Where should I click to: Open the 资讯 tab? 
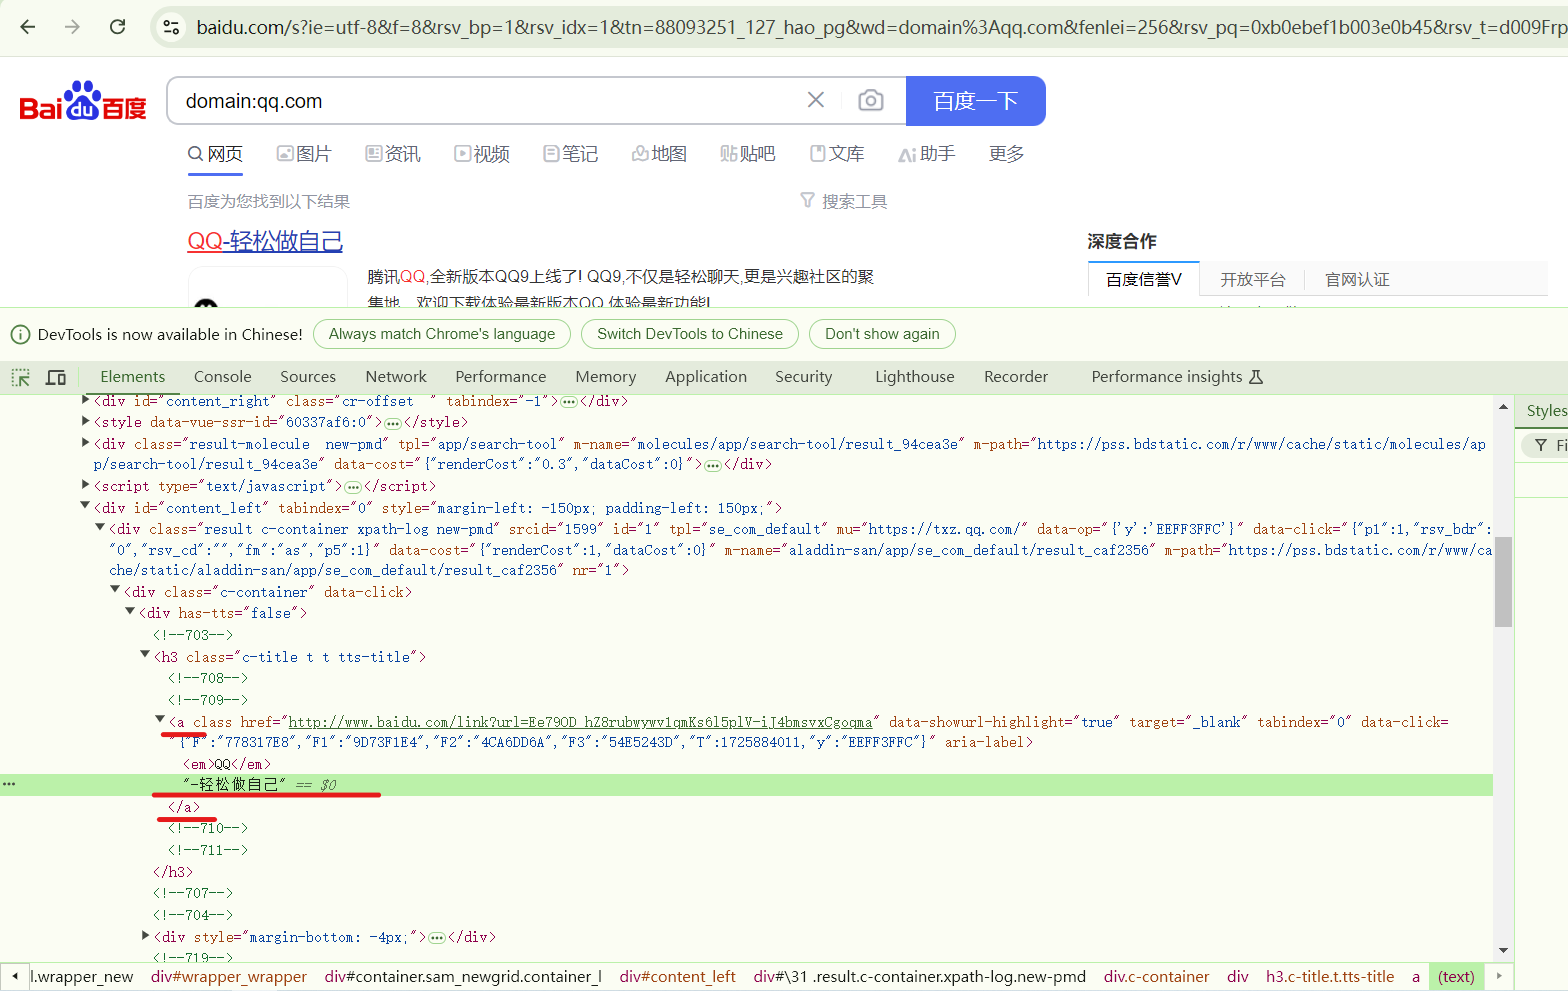pyautogui.click(x=393, y=154)
